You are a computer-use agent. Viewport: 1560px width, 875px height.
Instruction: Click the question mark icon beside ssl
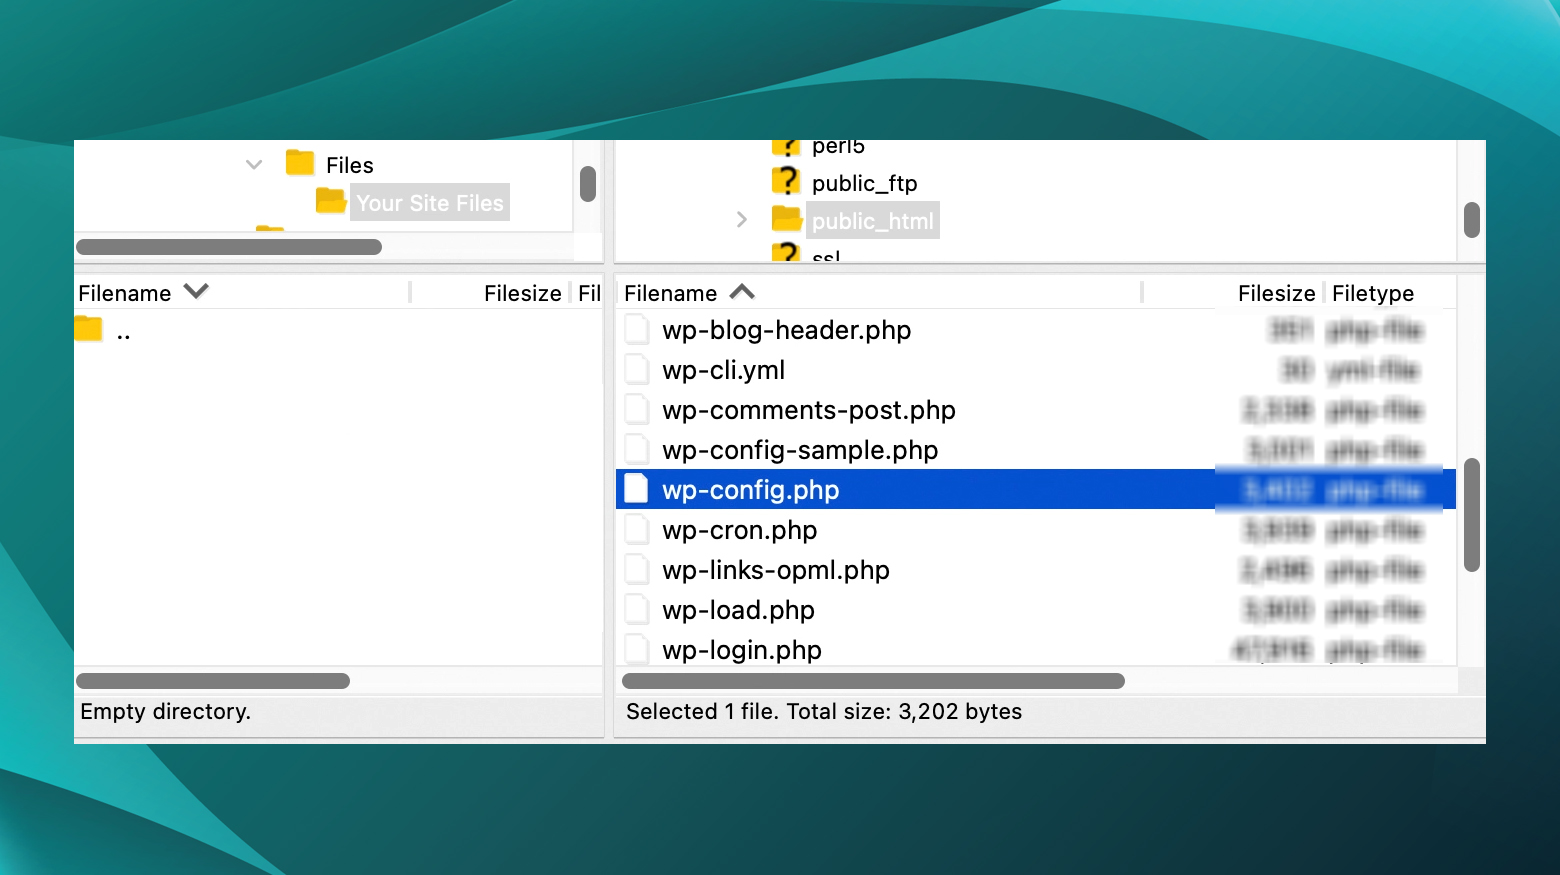(787, 254)
